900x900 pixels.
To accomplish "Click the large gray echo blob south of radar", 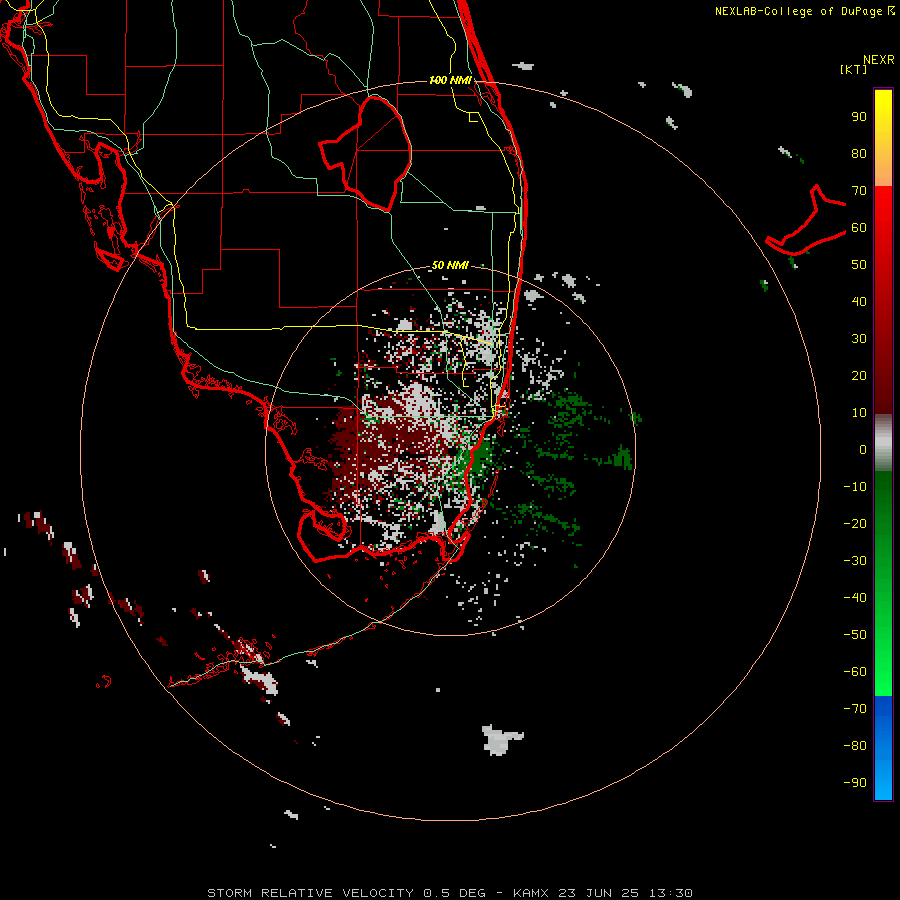I will [501, 740].
